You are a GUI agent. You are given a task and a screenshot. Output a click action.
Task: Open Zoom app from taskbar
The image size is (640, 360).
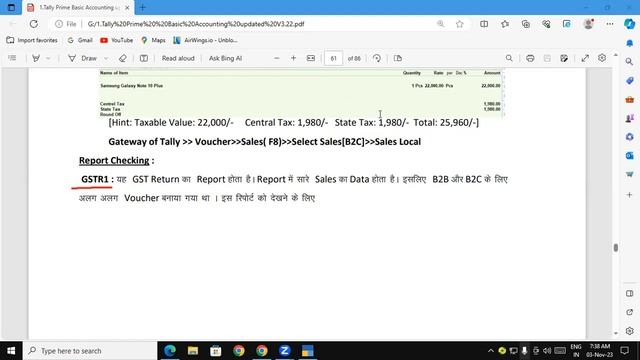tap(284, 351)
